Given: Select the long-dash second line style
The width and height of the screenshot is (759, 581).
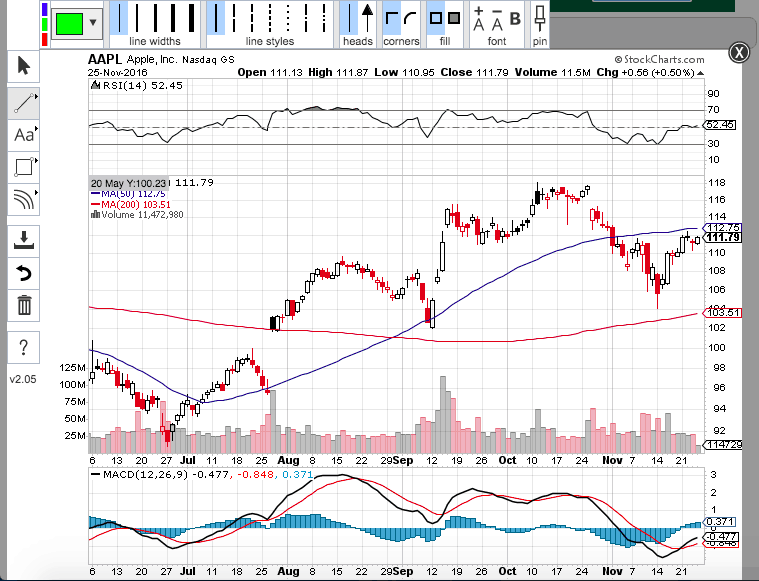Looking at the screenshot, I should coord(234,18).
